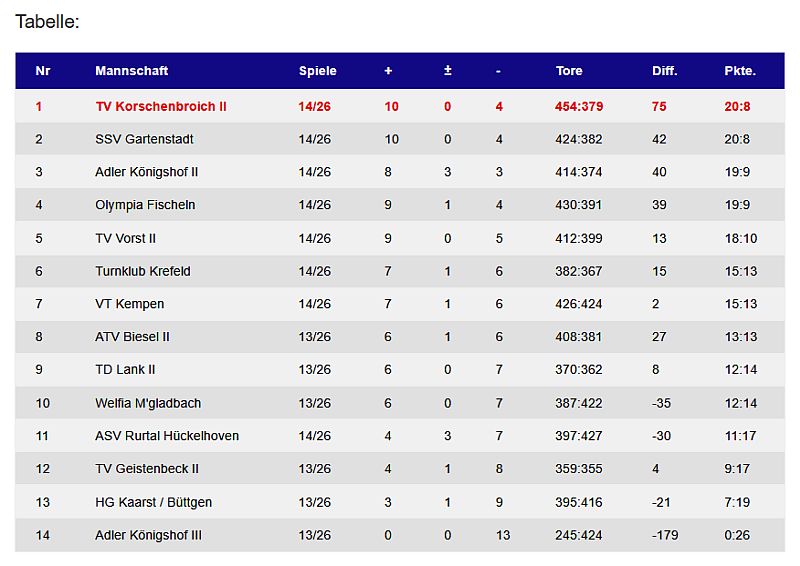
Task: Click Adler Königshof III team name
Action: tap(148, 535)
